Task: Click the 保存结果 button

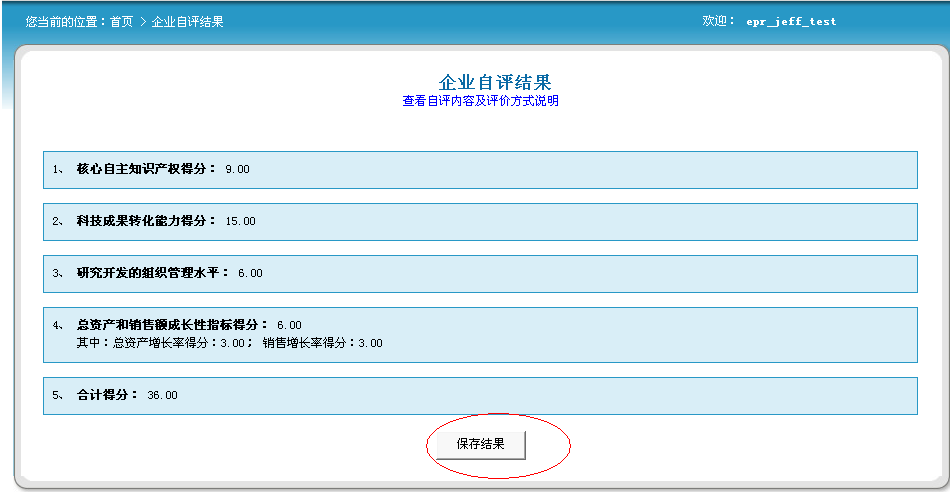Action: click(x=480, y=444)
